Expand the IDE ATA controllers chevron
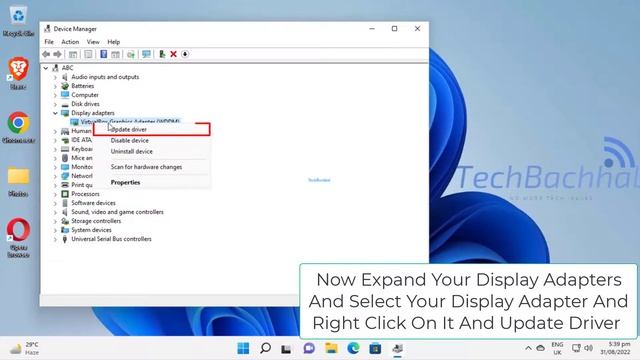The width and height of the screenshot is (640, 360). click(55, 140)
